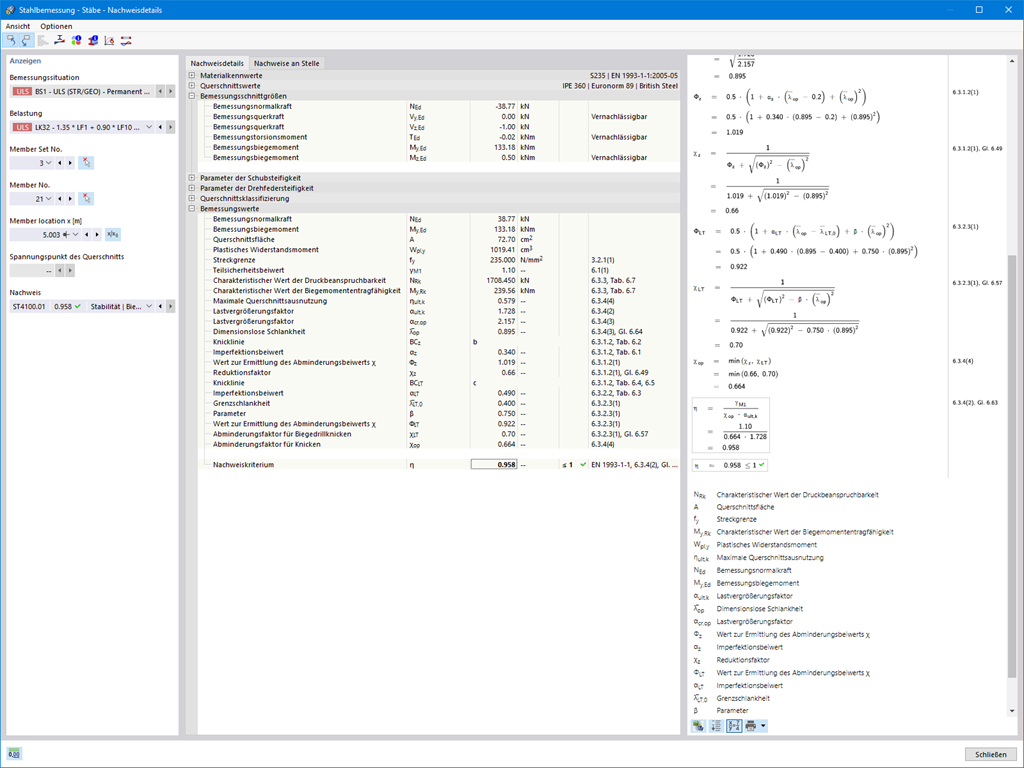
Task: Click the grayed-out staircase diagram toolbar icon
Action: click(43, 40)
